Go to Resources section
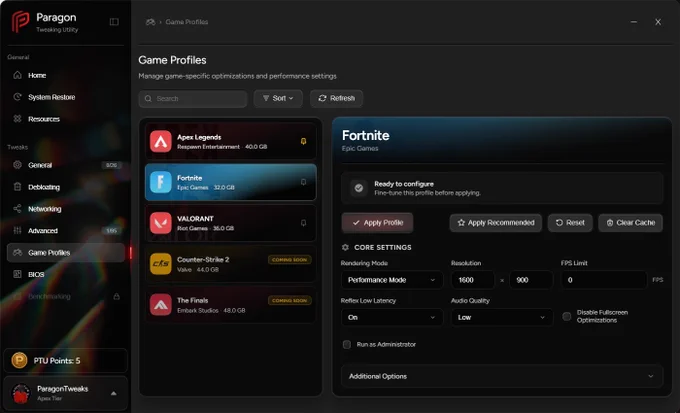680x413 pixels. [66, 119]
